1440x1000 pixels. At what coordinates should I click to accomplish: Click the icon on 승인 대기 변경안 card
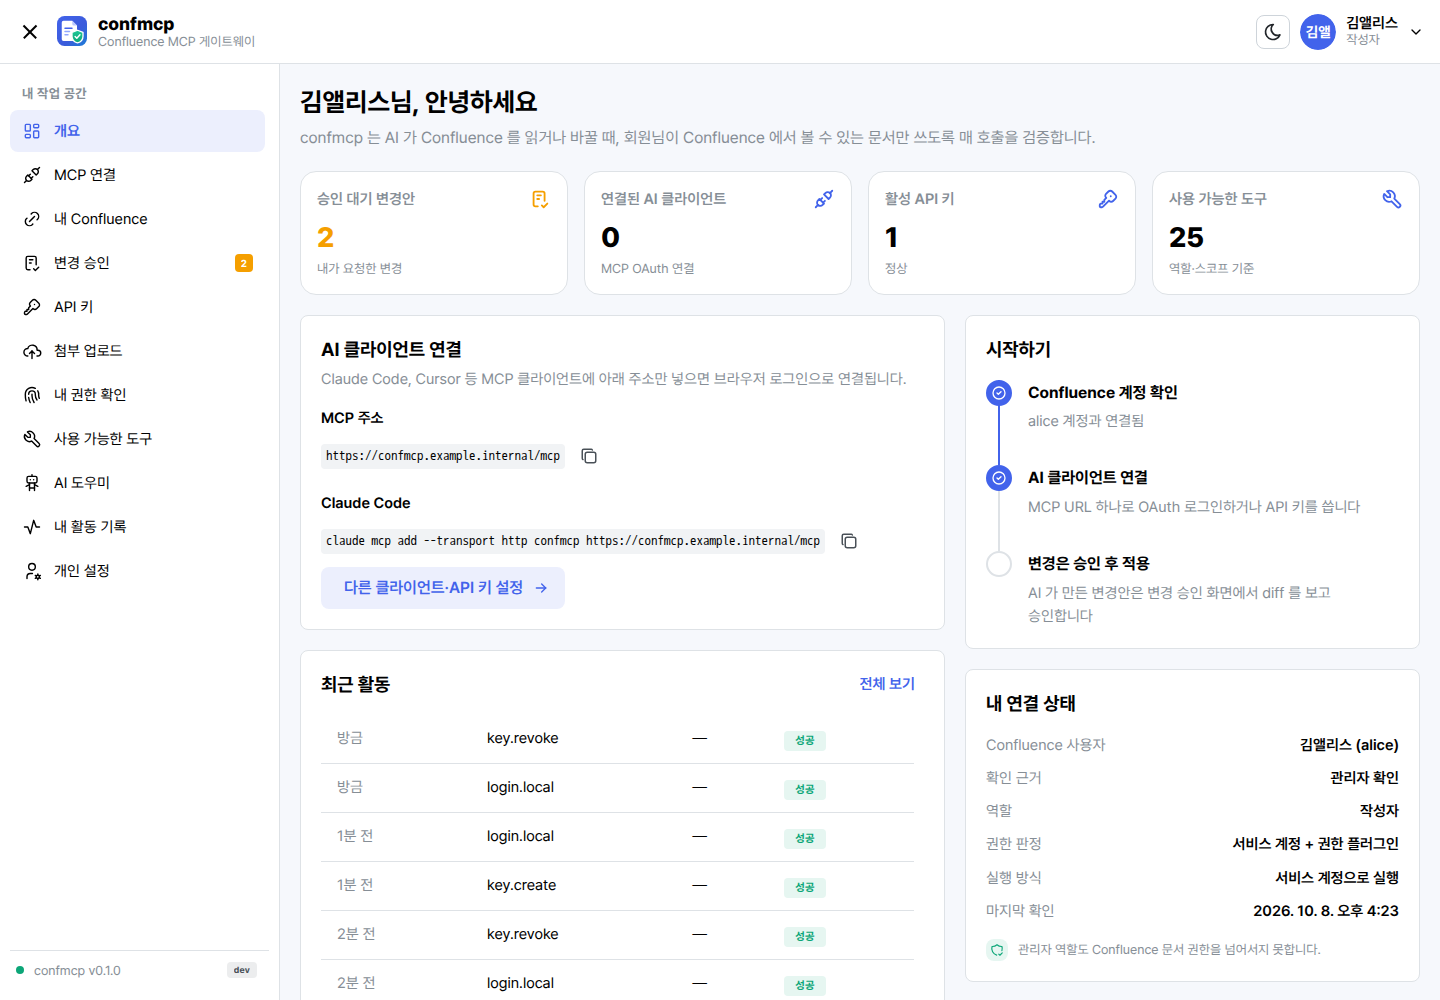(540, 199)
